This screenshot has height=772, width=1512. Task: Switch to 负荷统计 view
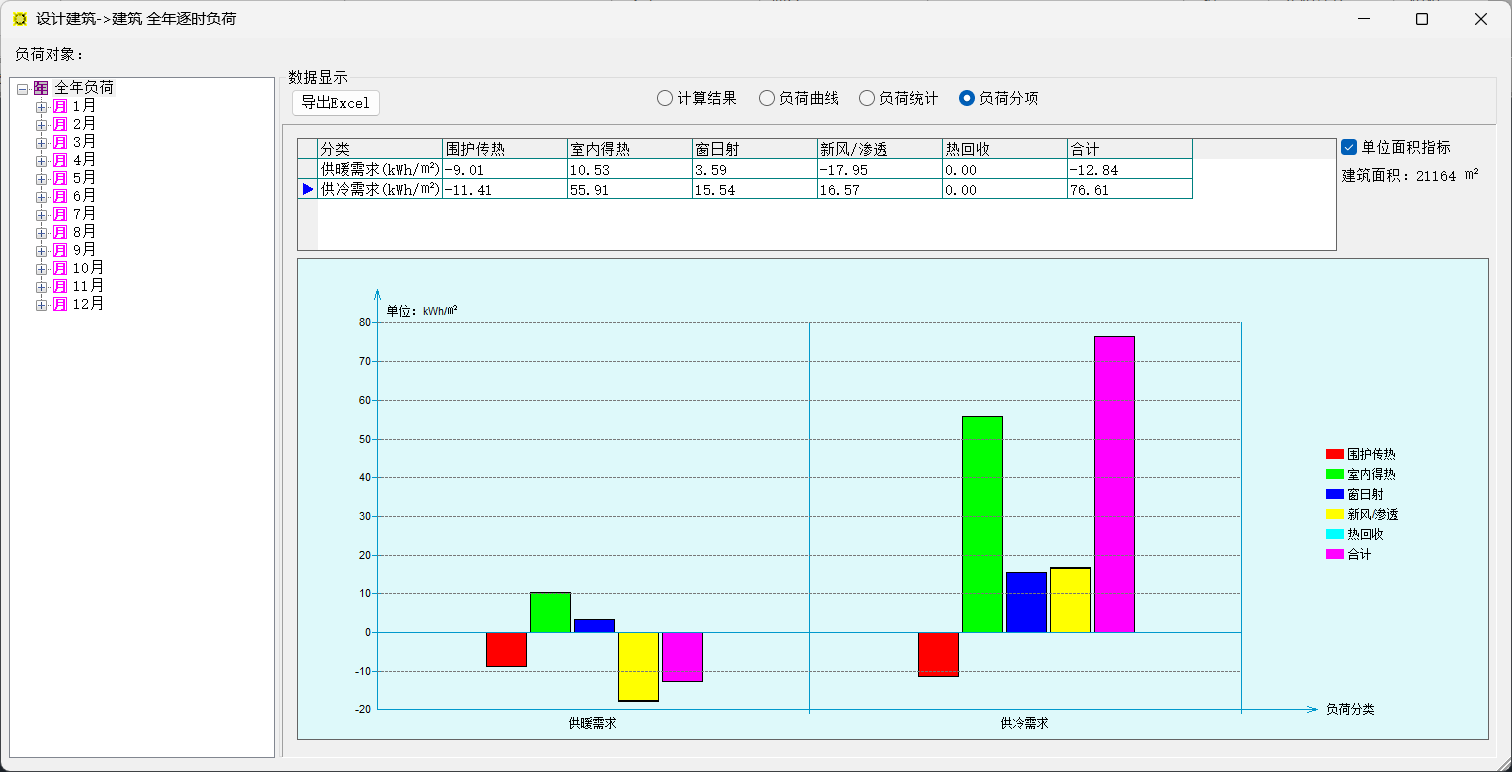(867, 98)
